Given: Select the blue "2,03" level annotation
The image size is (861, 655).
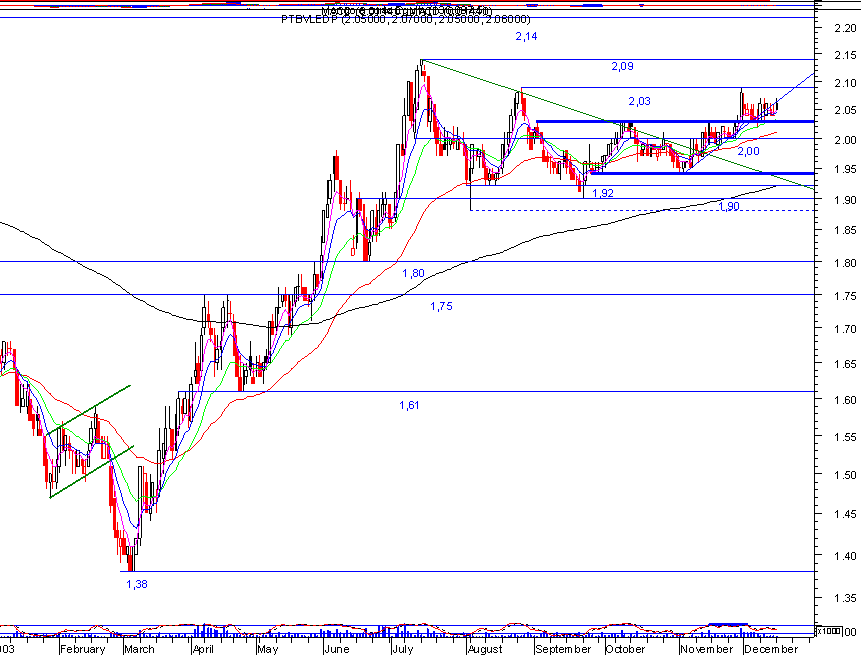Looking at the screenshot, I should coord(639,101).
